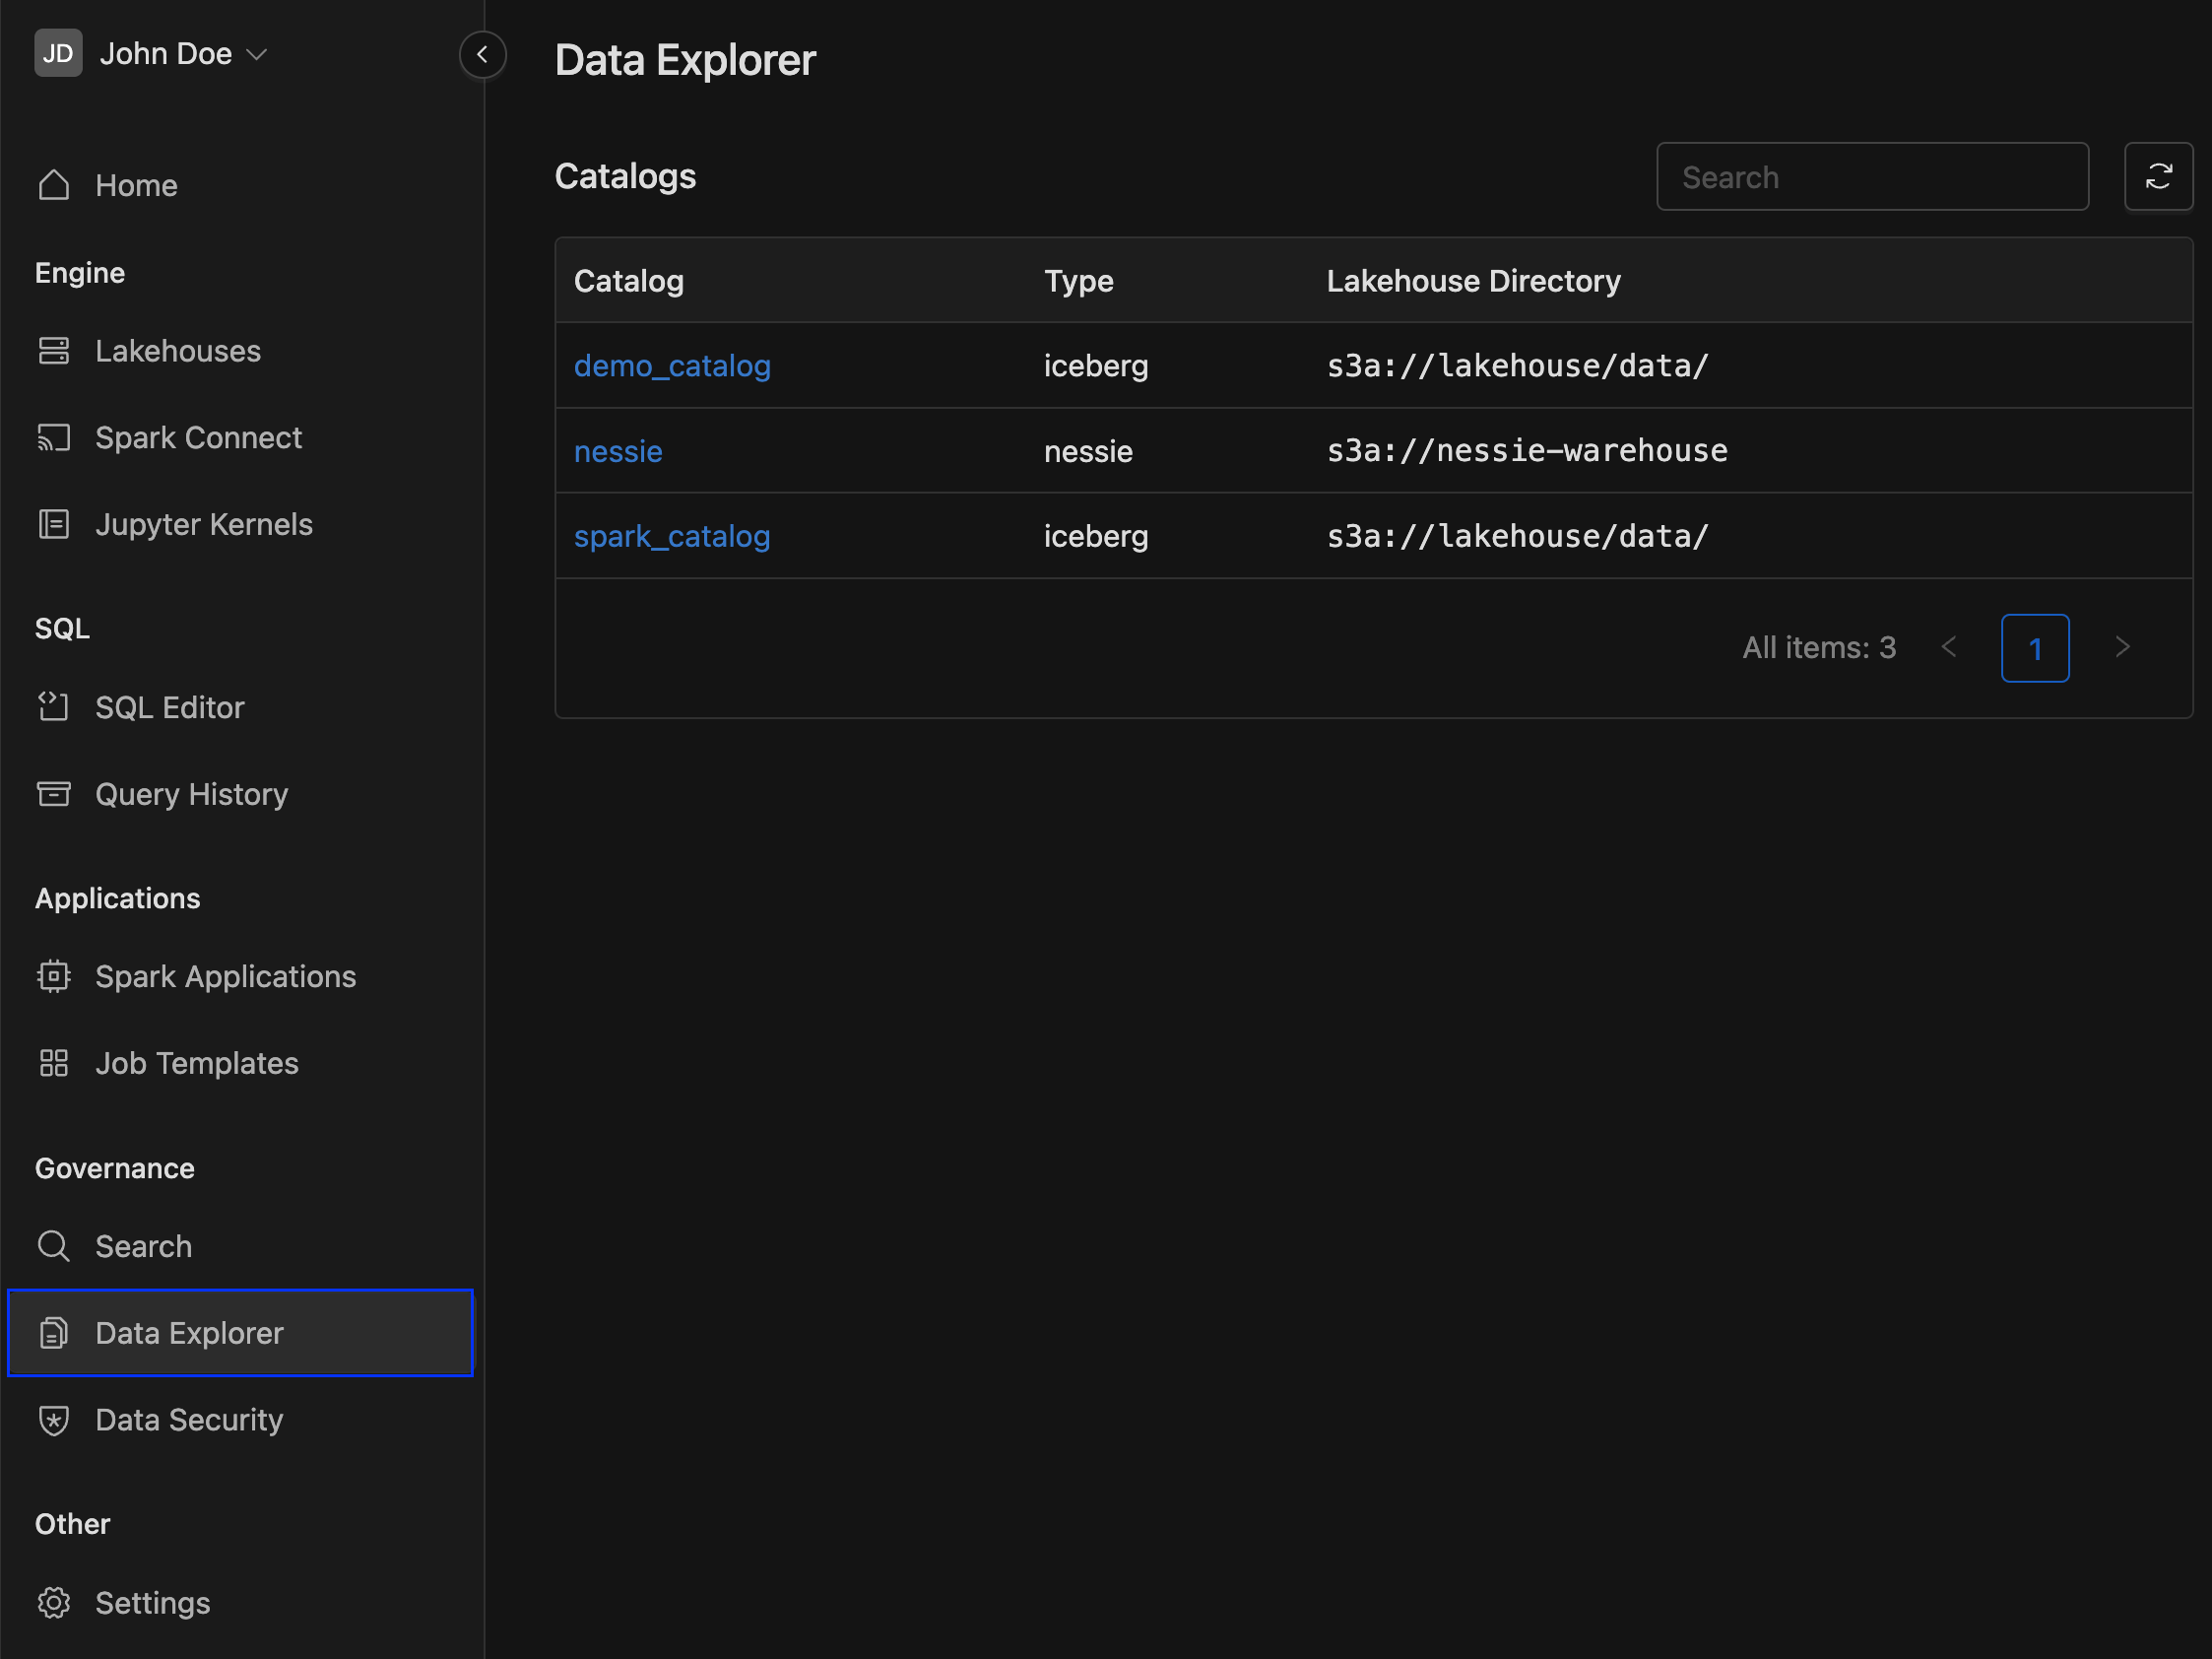Click the Query History sidebar icon
The height and width of the screenshot is (1659, 2212).
click(x=52, y=793)
